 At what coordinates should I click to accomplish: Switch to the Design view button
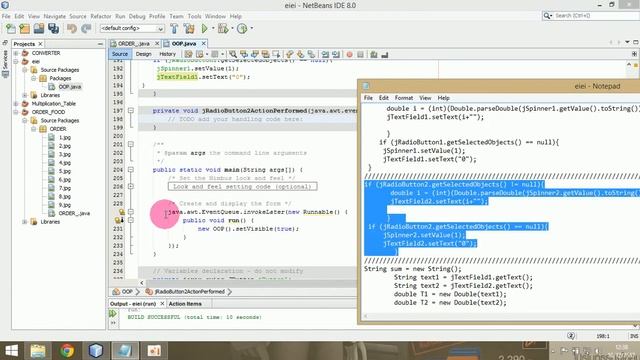tap(143, 54)
